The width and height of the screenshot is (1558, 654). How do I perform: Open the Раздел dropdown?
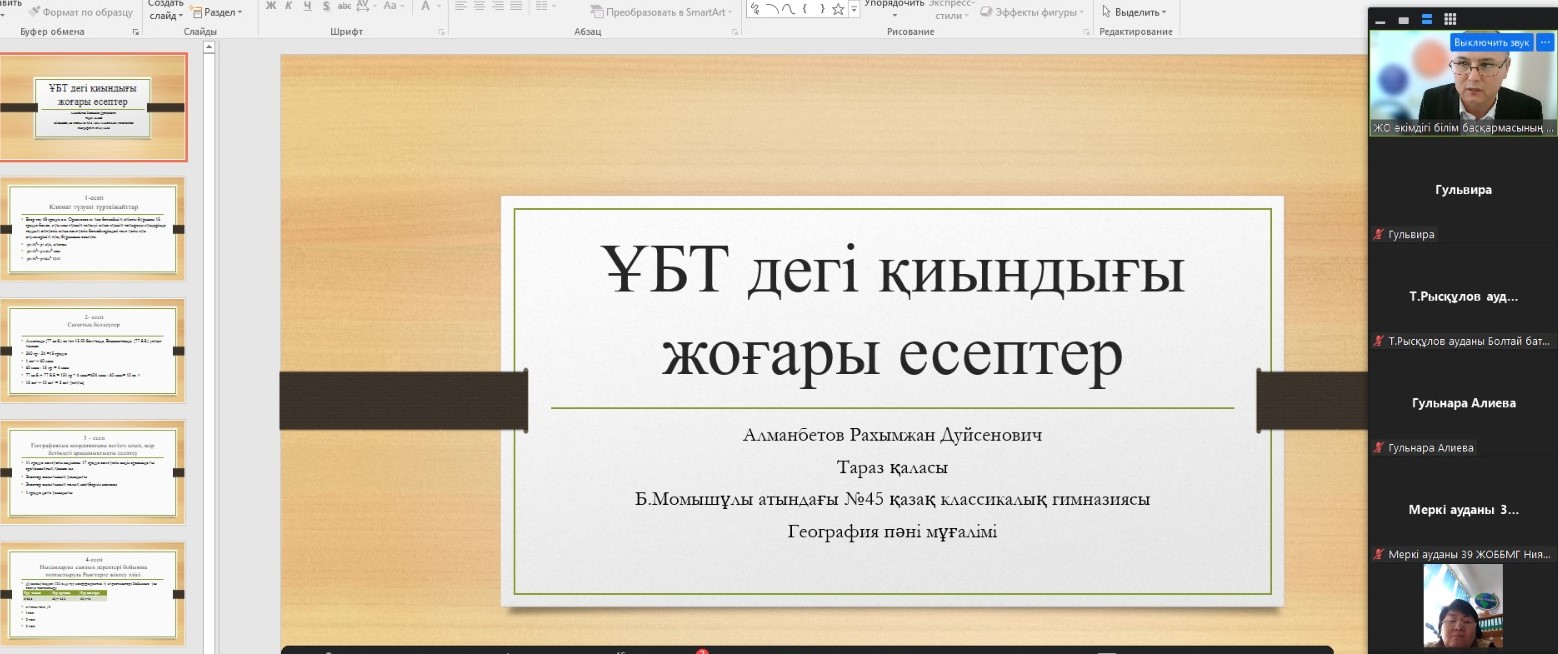[x=214, y=12]
